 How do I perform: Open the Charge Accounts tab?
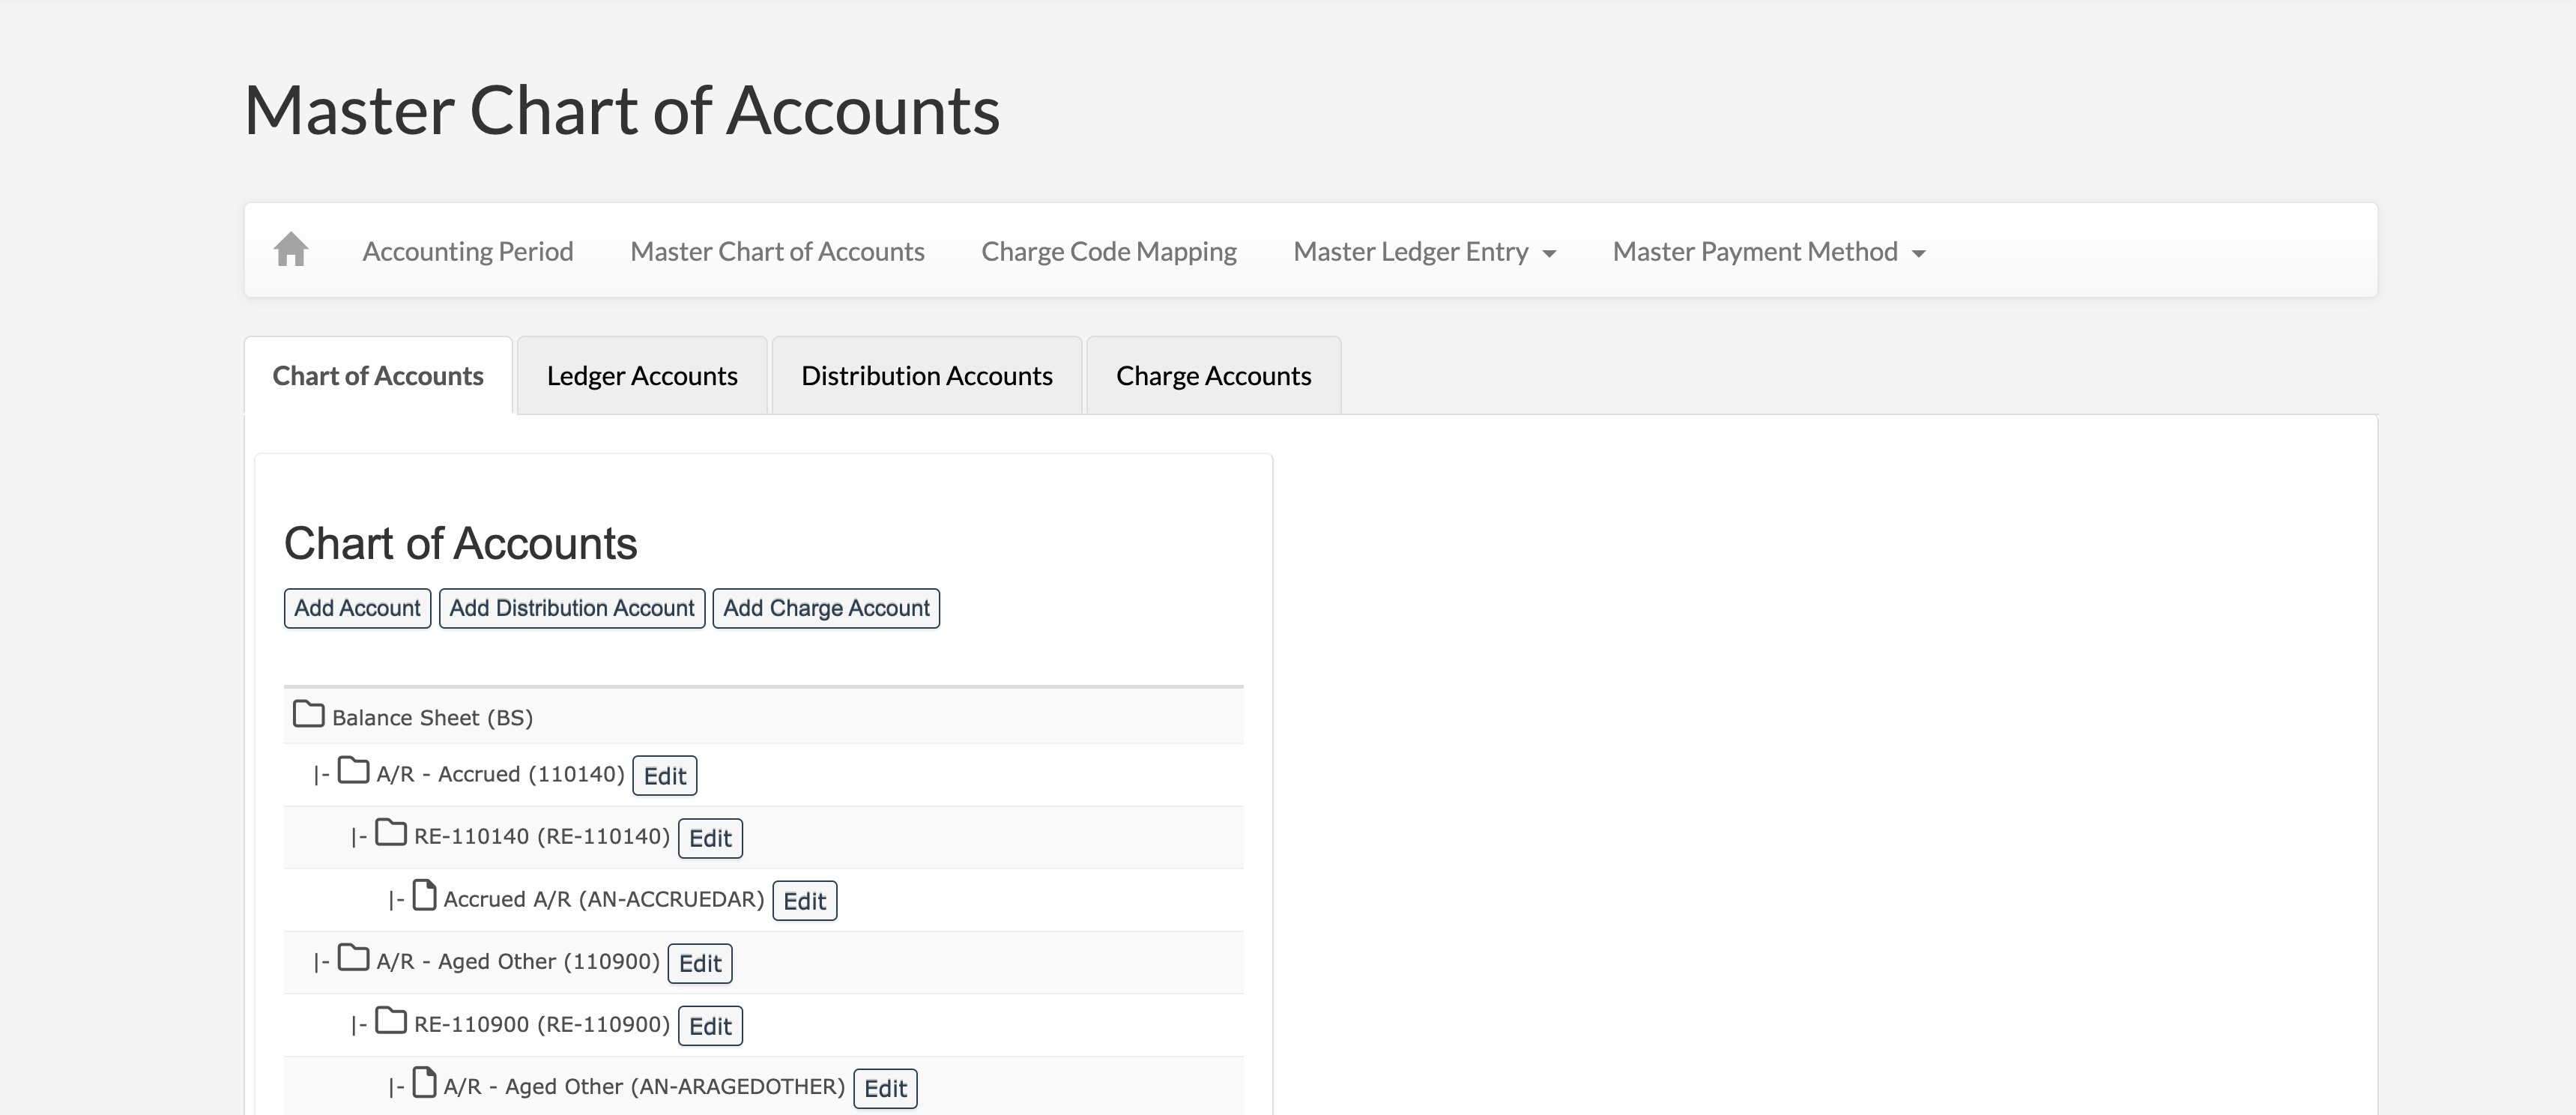click(1213, 376)
